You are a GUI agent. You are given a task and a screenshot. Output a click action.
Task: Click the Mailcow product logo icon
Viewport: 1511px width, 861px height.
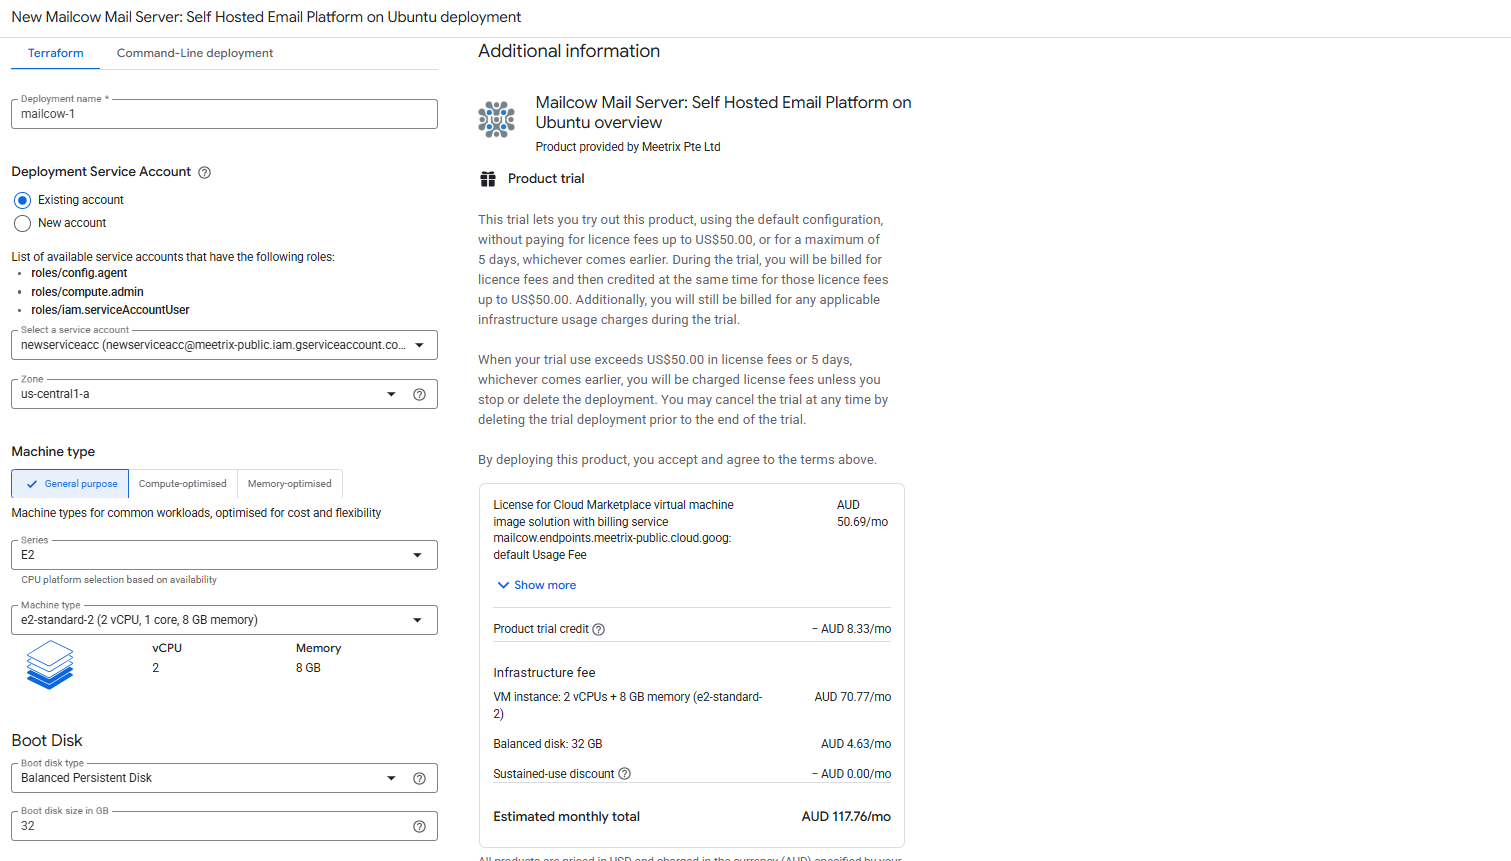pos(496,119)
